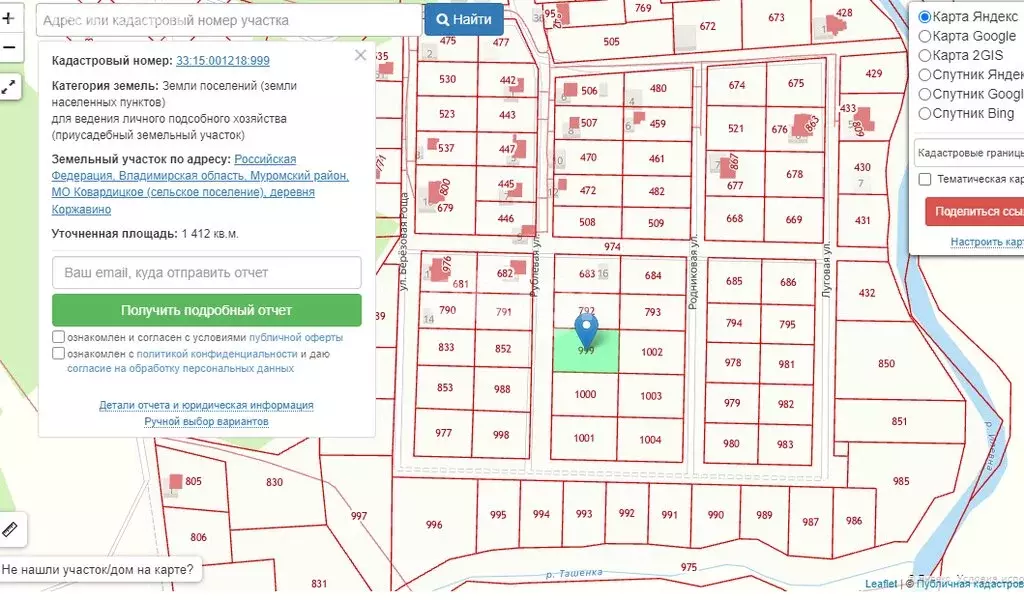Click the email input field
The image size is (1024, 600).
pos(206,272)
